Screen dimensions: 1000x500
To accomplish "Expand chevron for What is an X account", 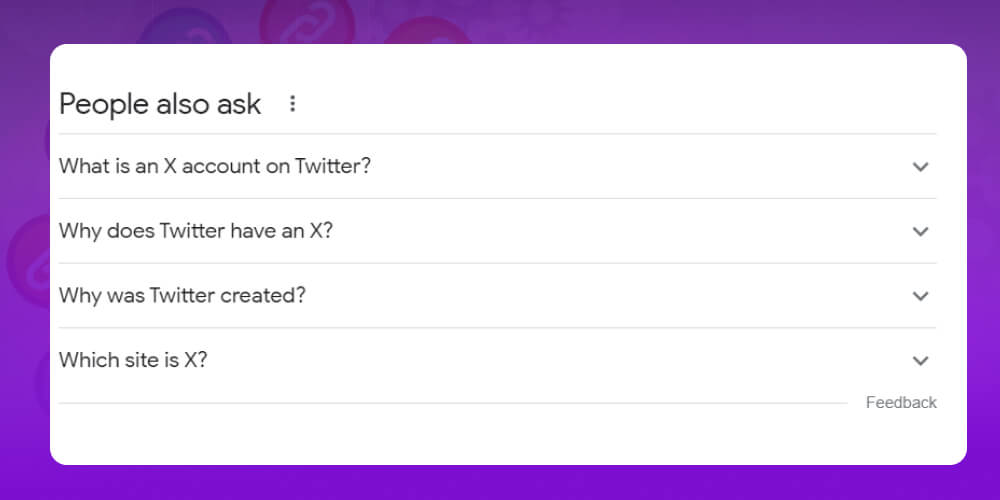I will [x=920, y=167].
